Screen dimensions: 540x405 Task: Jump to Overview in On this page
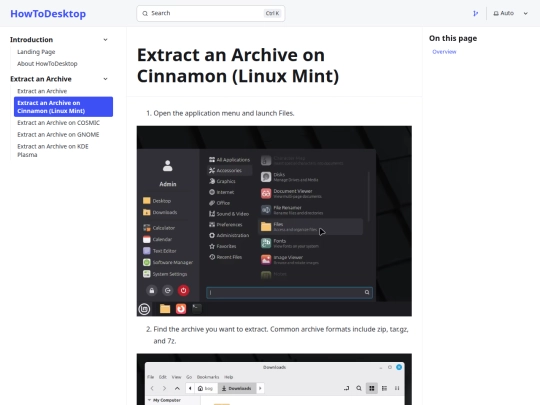click(x=444, y=52)
